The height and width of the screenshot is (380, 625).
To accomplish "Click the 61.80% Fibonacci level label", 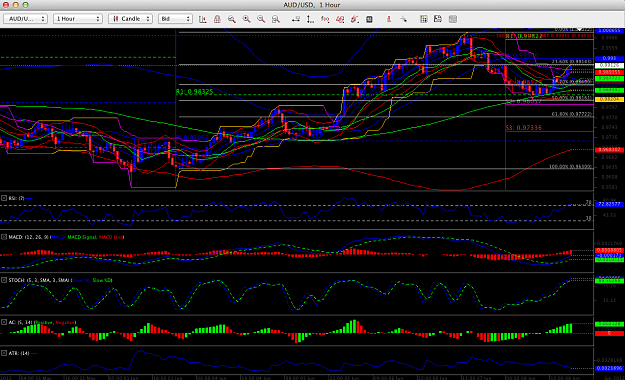I will pos(572,114).
